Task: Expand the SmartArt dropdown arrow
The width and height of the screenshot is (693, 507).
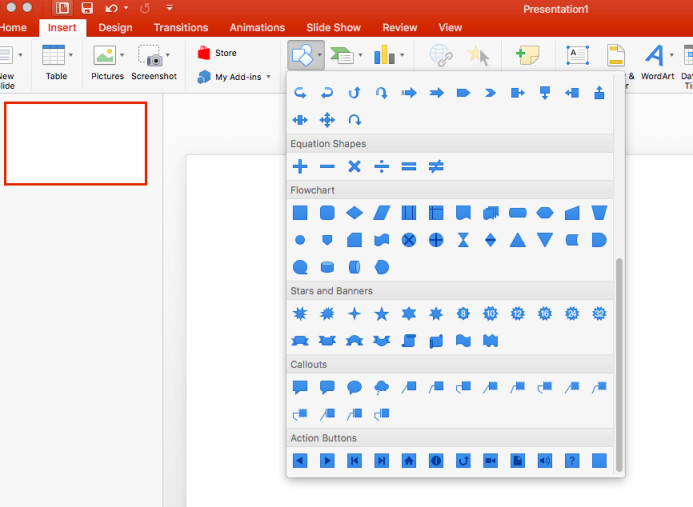Action: tap(360, 55)
